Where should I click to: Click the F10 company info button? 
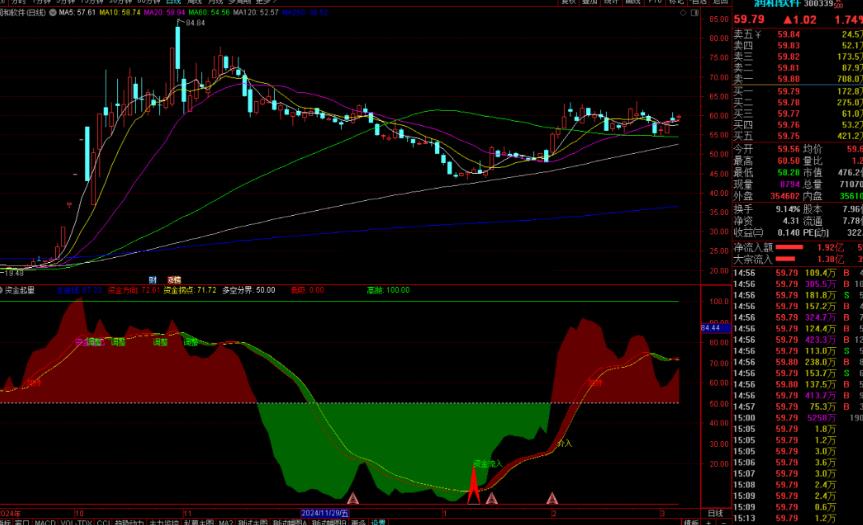coord(654,2)
